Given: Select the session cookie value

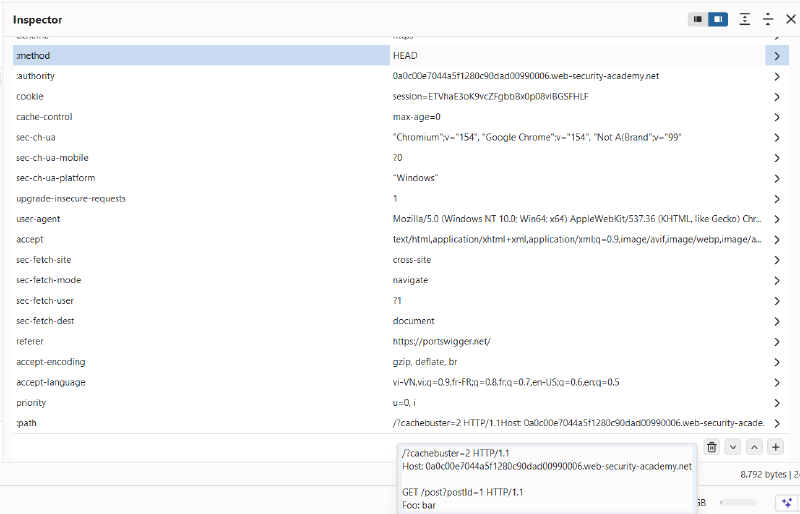Looking at the screenshot, I should click(490, 96).
